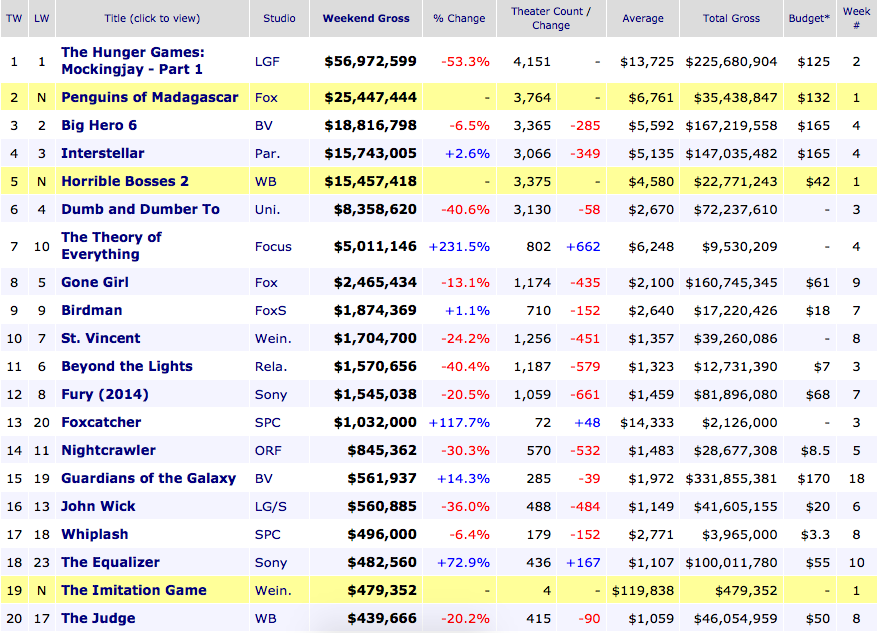This screenshot has width=878, height=633.
Task: Click the WB studio link for The Judge
Action: tap(265, 618)
